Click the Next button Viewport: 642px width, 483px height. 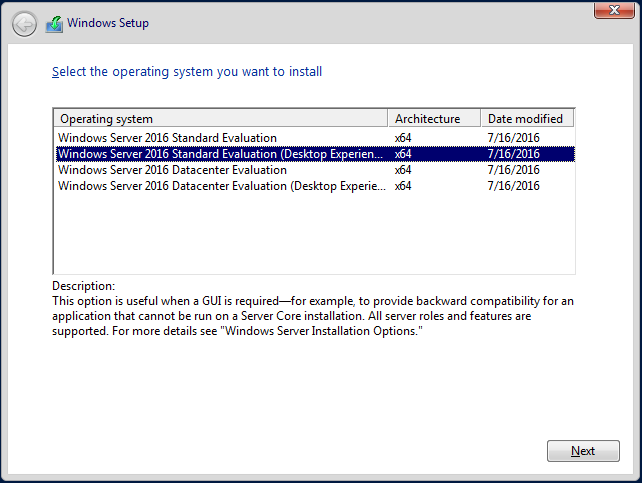[583, 451]
